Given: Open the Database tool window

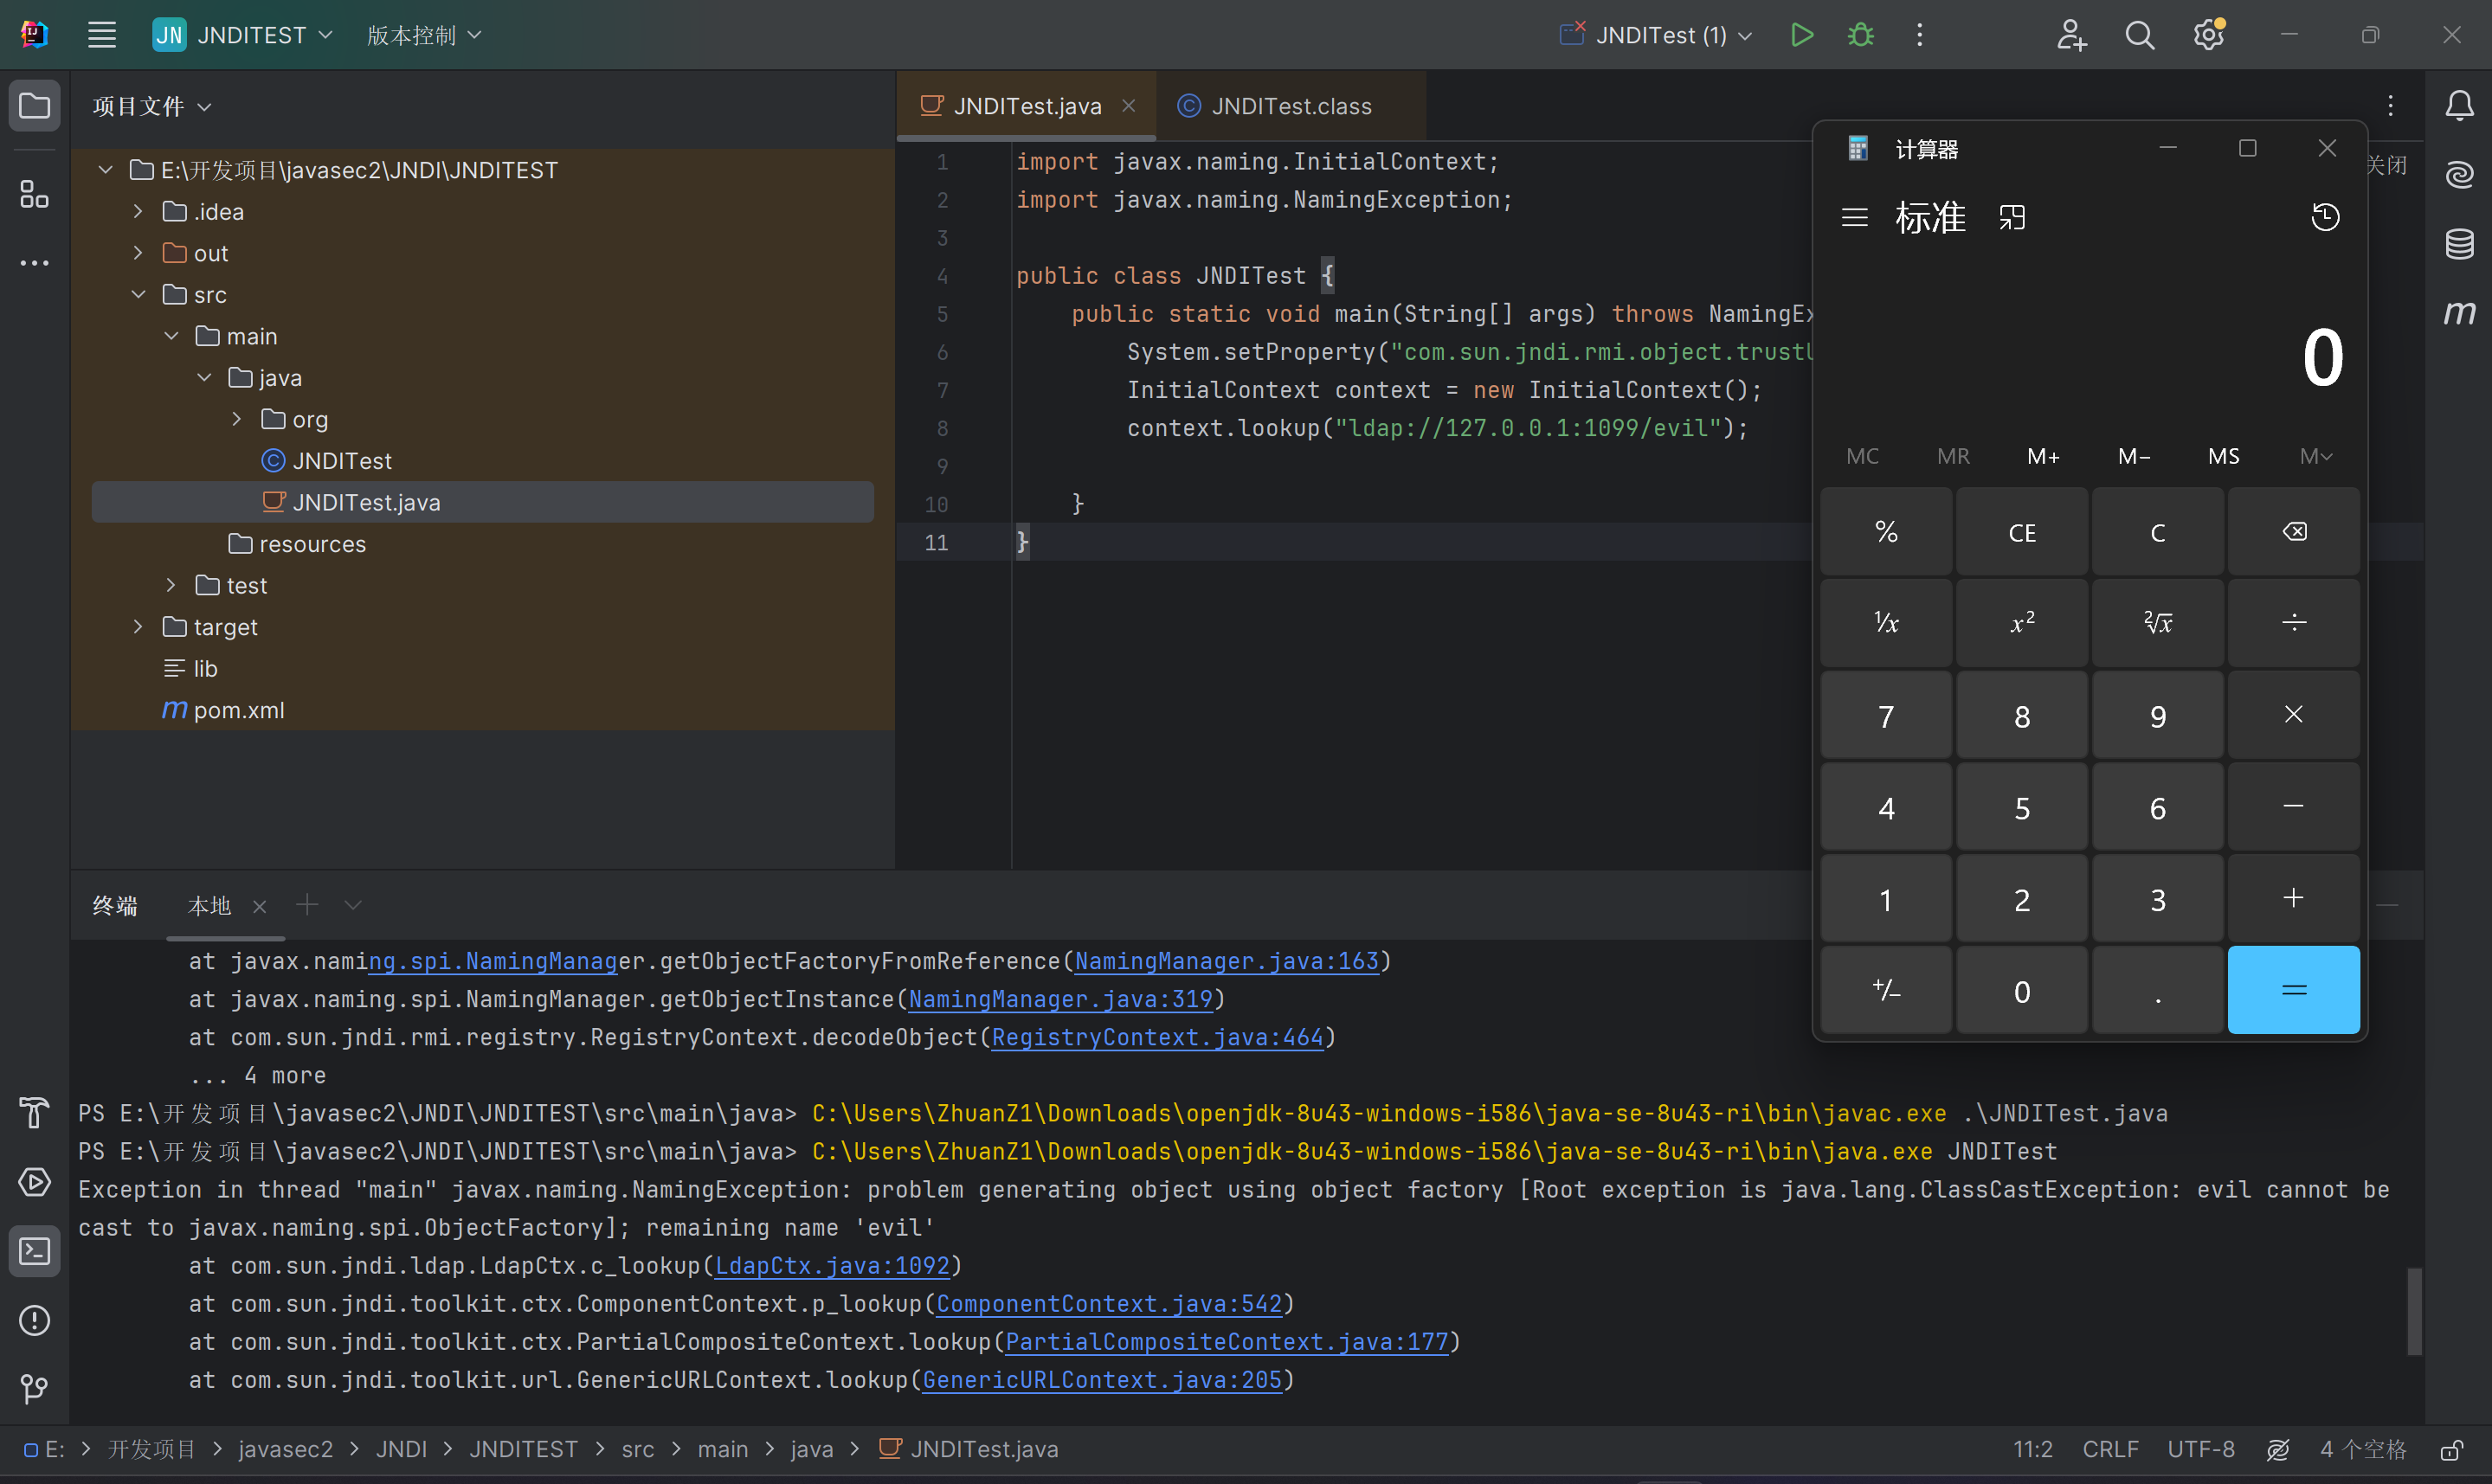Looking at the screenshot, I should [2458, 243].
